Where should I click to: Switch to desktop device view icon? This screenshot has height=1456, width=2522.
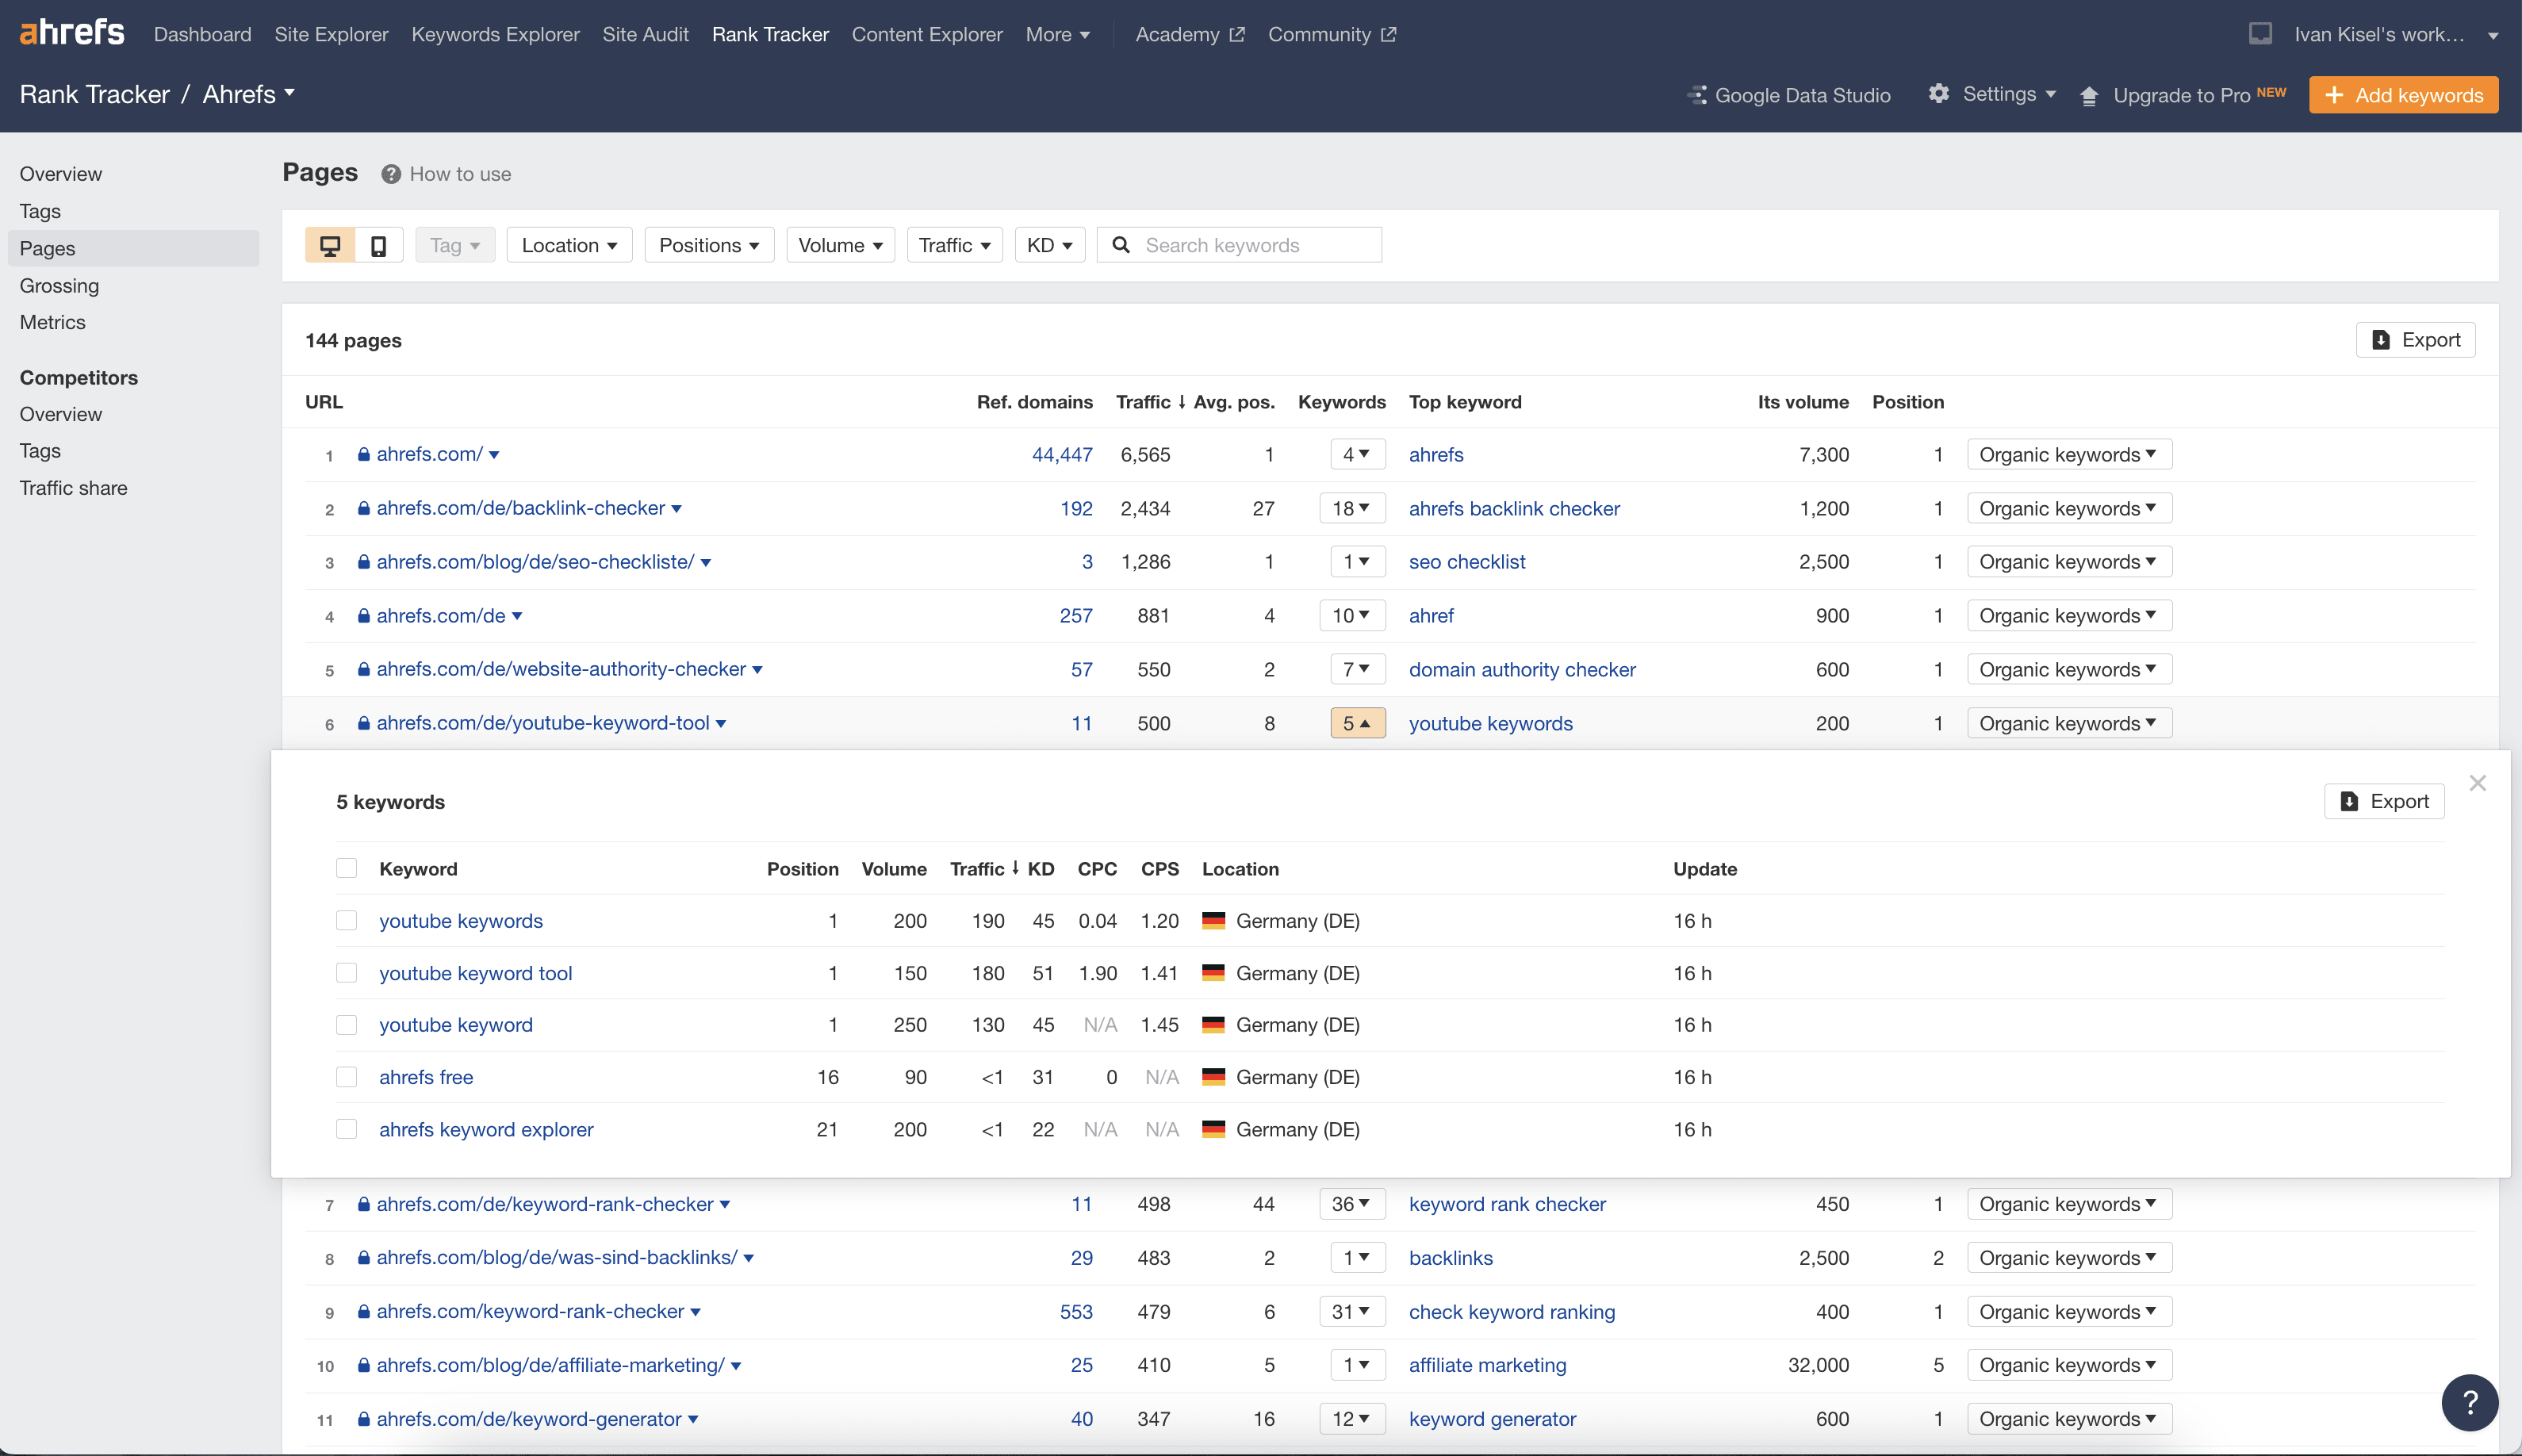coord(330,245)
